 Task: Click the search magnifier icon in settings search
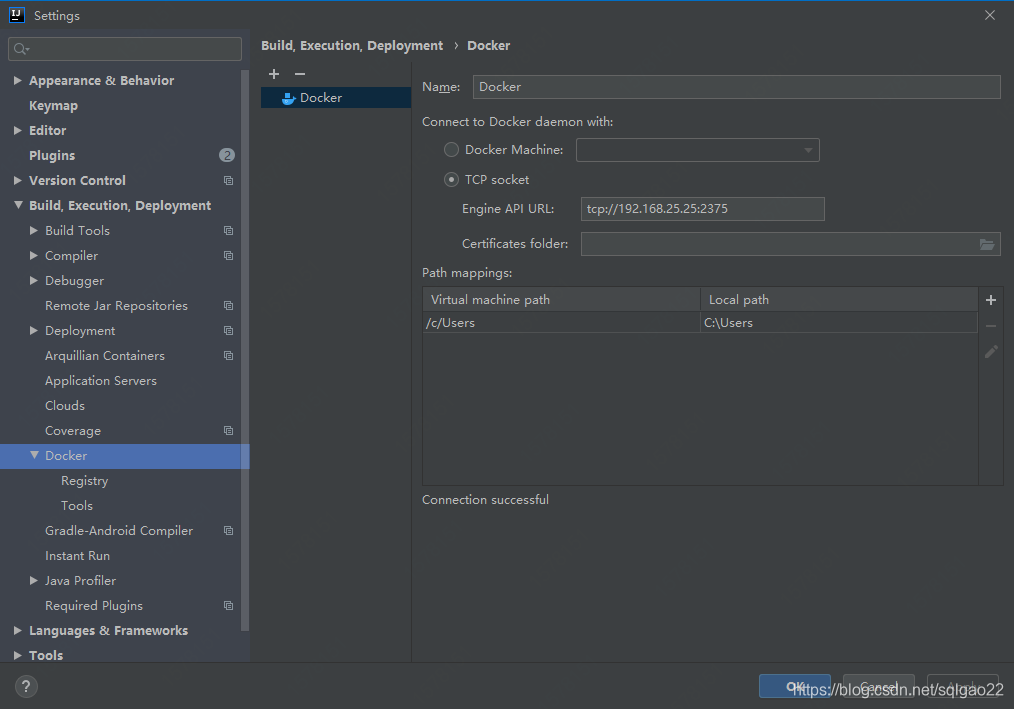pos(21,49)
